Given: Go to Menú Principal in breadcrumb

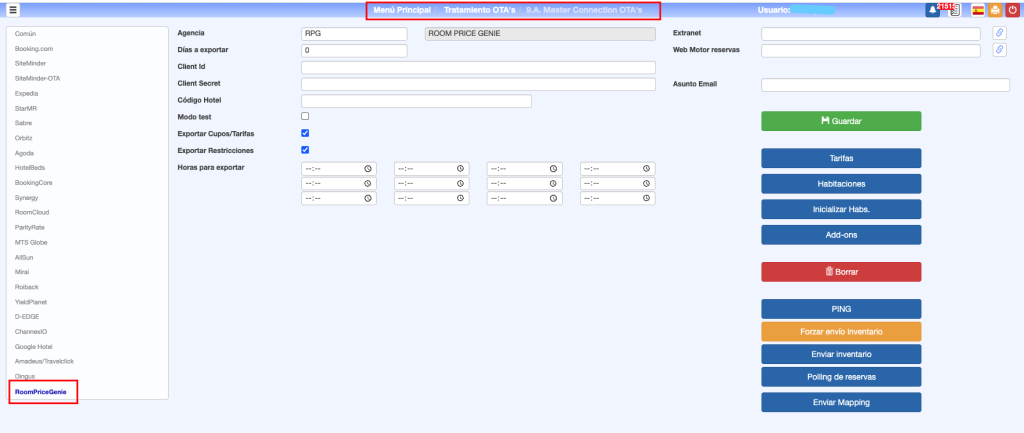Looking at the screenshot, I should (x=401, y=10).
